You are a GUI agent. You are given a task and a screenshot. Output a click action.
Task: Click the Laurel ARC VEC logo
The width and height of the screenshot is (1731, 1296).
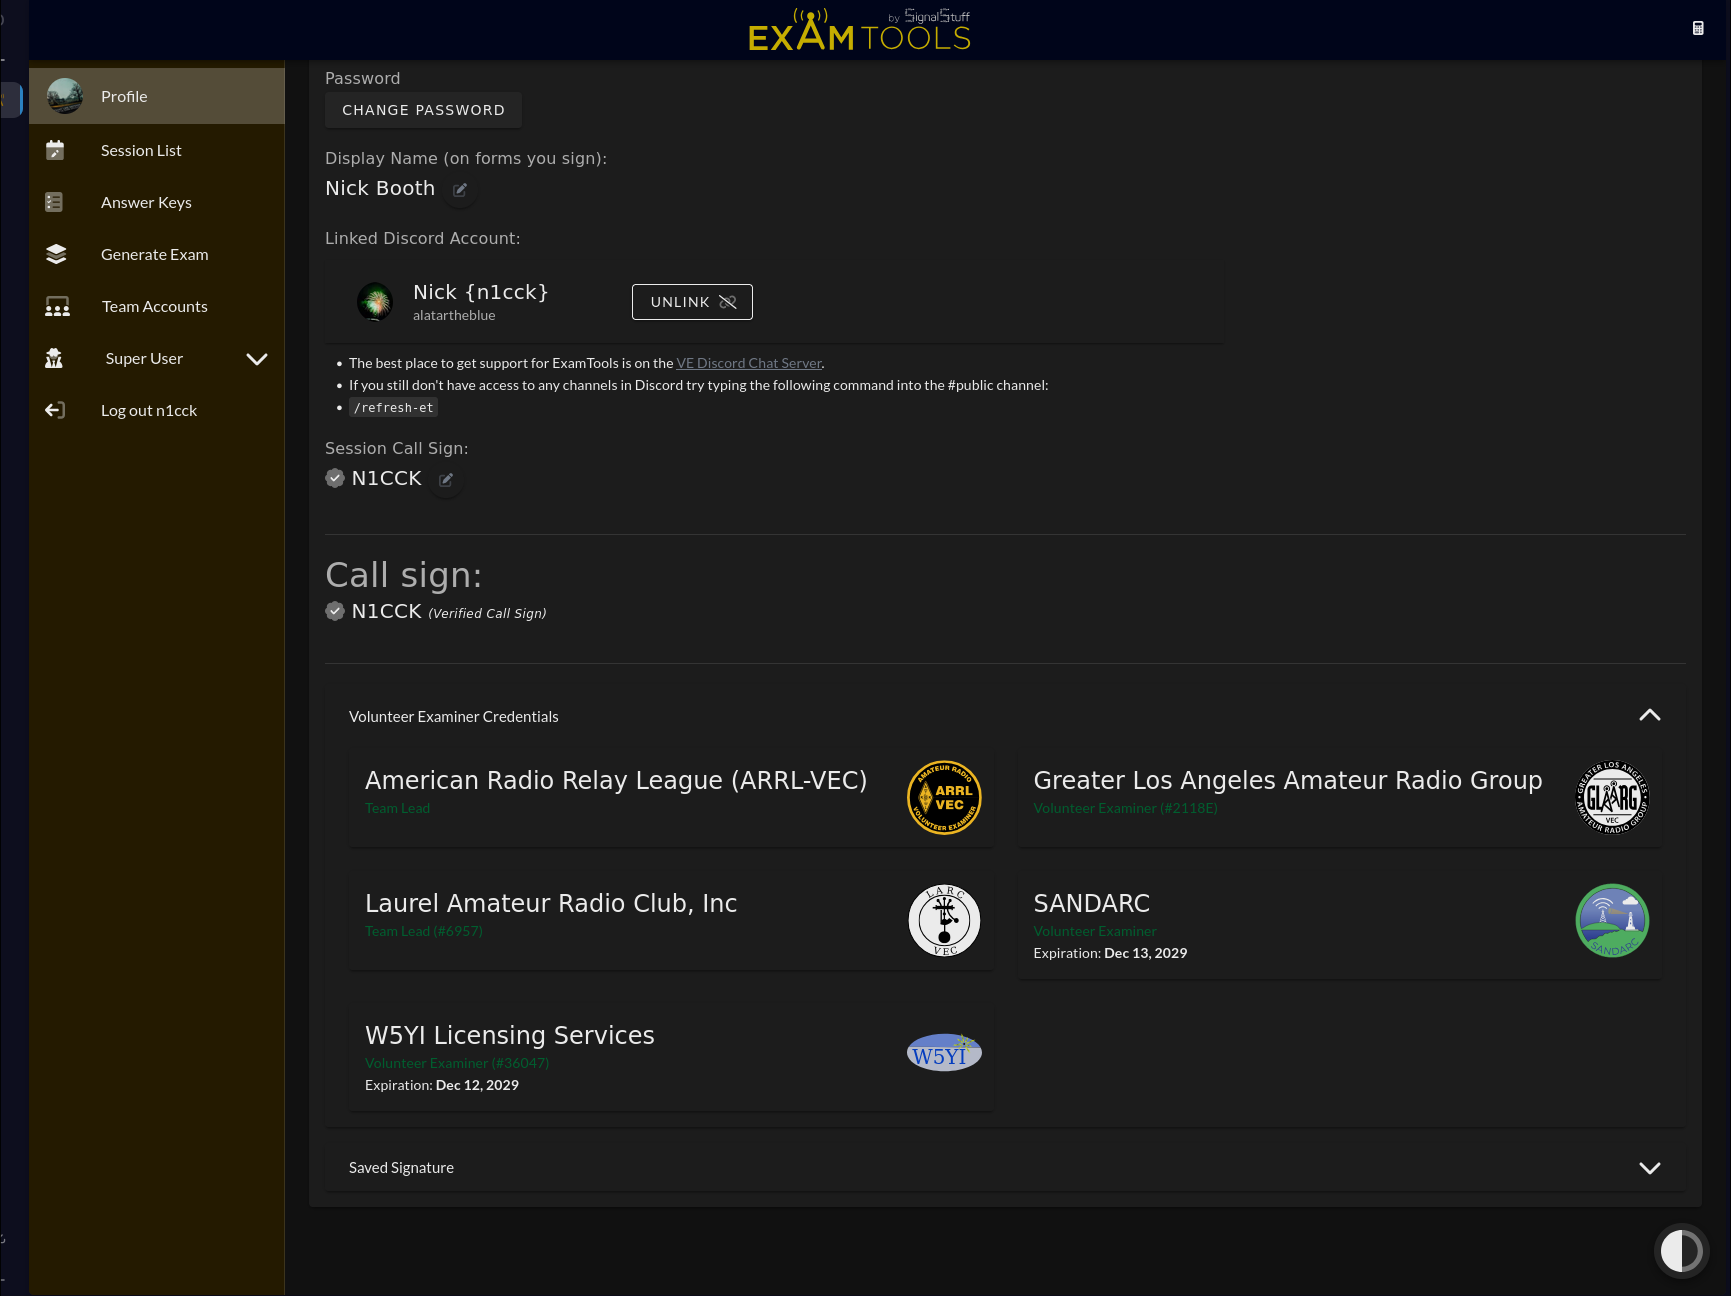[x=944, y=920]
